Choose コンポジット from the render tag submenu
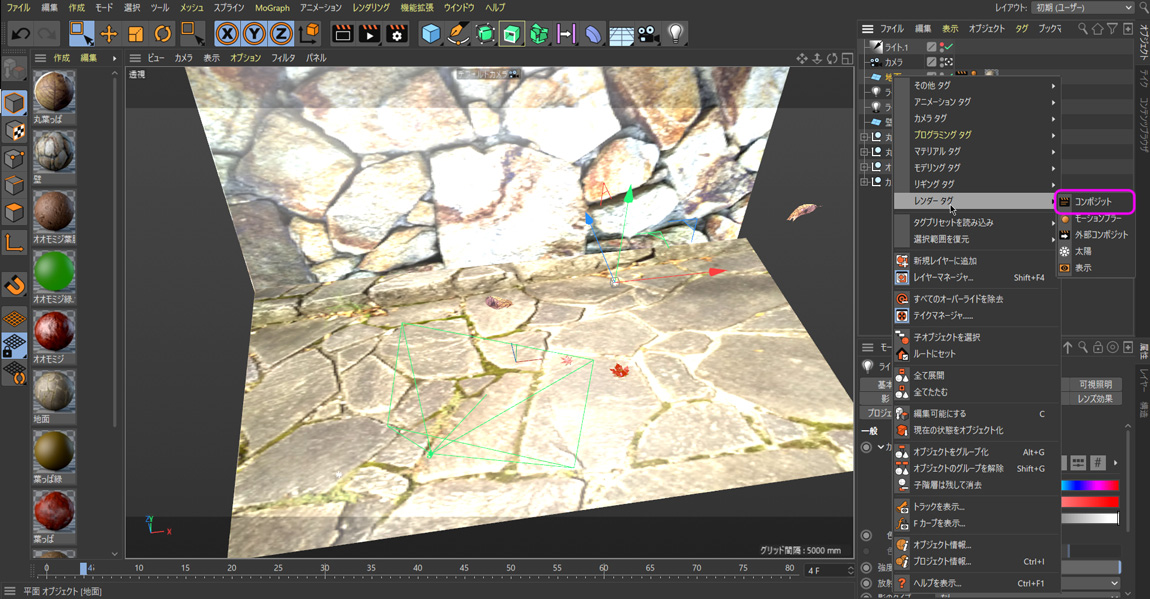This screenshot has height=599, width=1150. (1094, 202)
